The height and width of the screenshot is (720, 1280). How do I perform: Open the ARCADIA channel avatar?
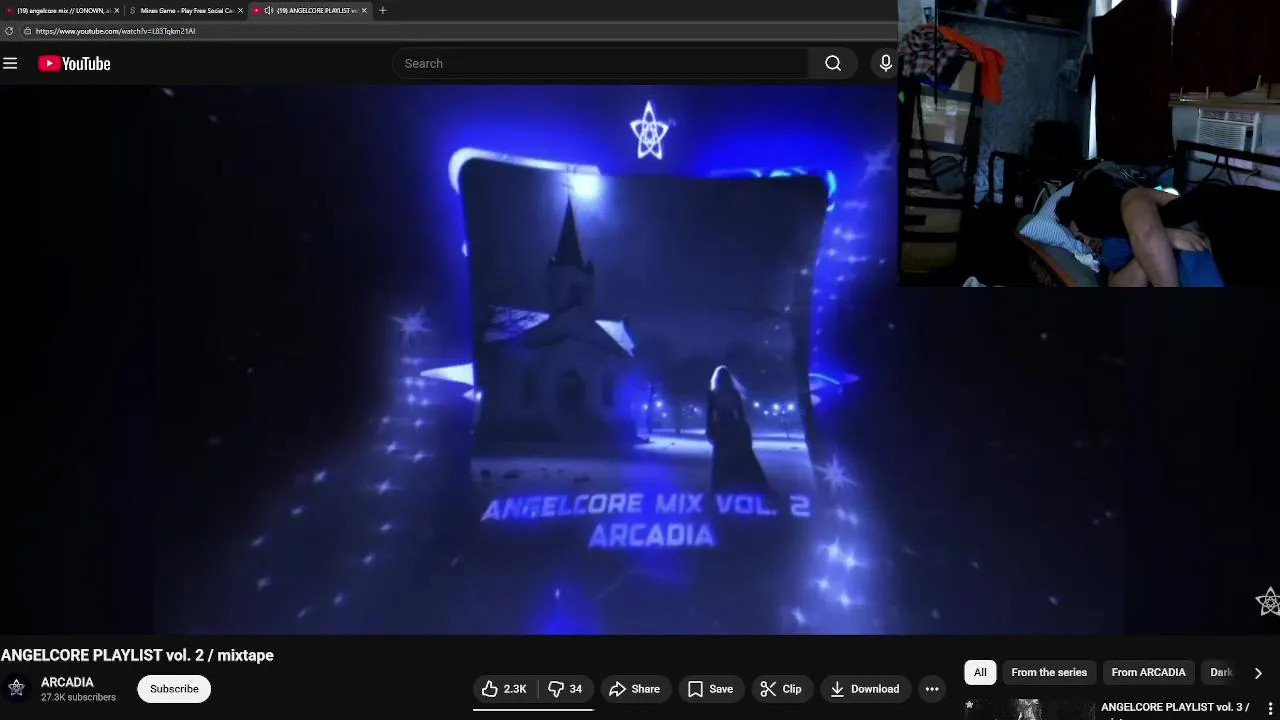pyautogui.click(x=16, y=688)
